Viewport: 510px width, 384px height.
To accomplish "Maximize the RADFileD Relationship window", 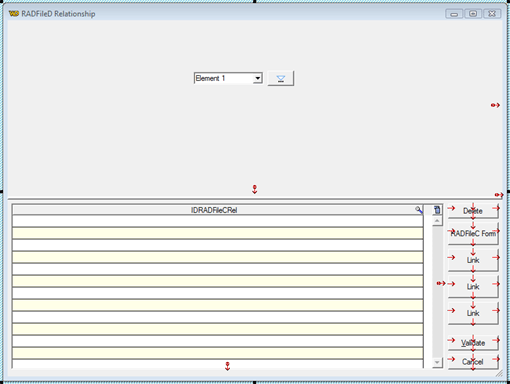I will 473,14.
